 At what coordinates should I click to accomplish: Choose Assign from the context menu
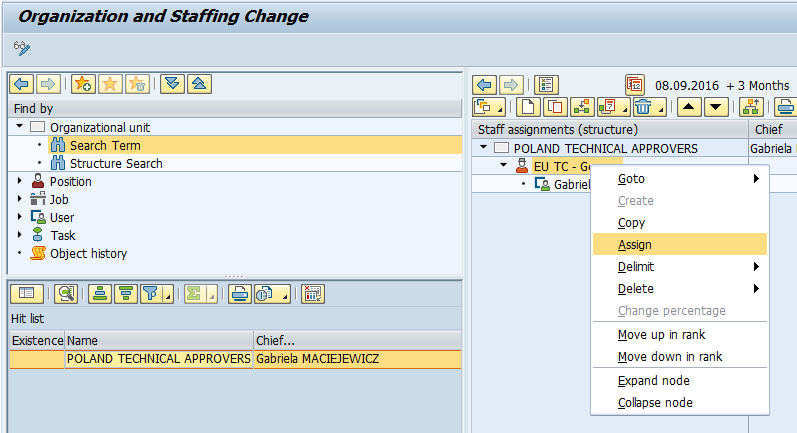coord(635,245)
